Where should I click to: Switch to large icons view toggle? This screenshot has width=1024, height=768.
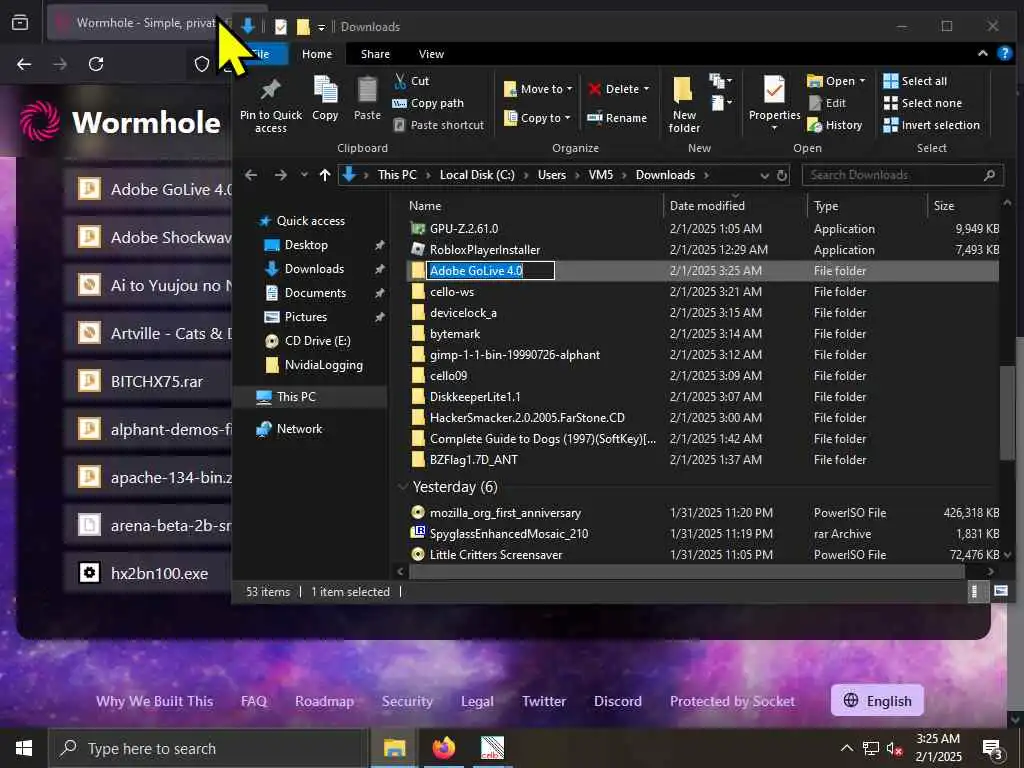tap(1000, 592)
